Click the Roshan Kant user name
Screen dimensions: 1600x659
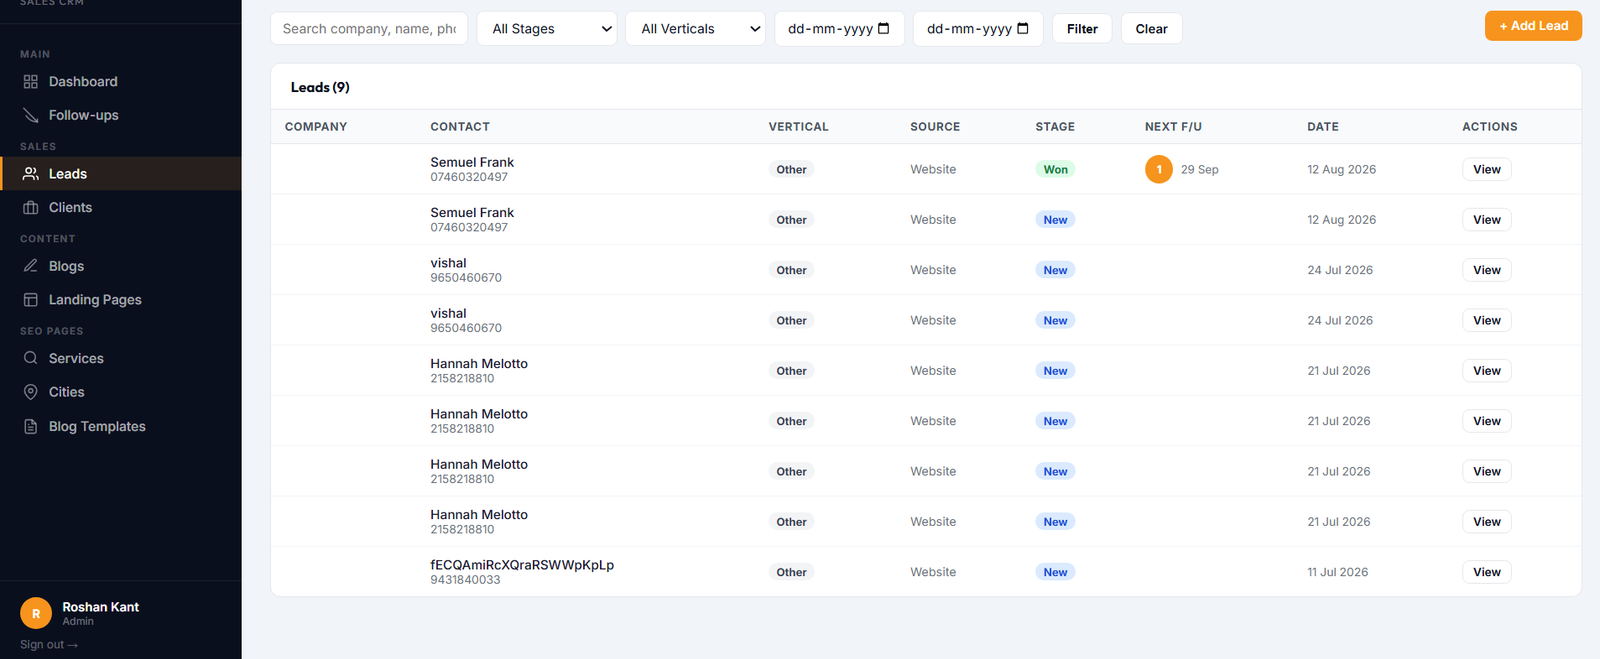coord(100,607)
